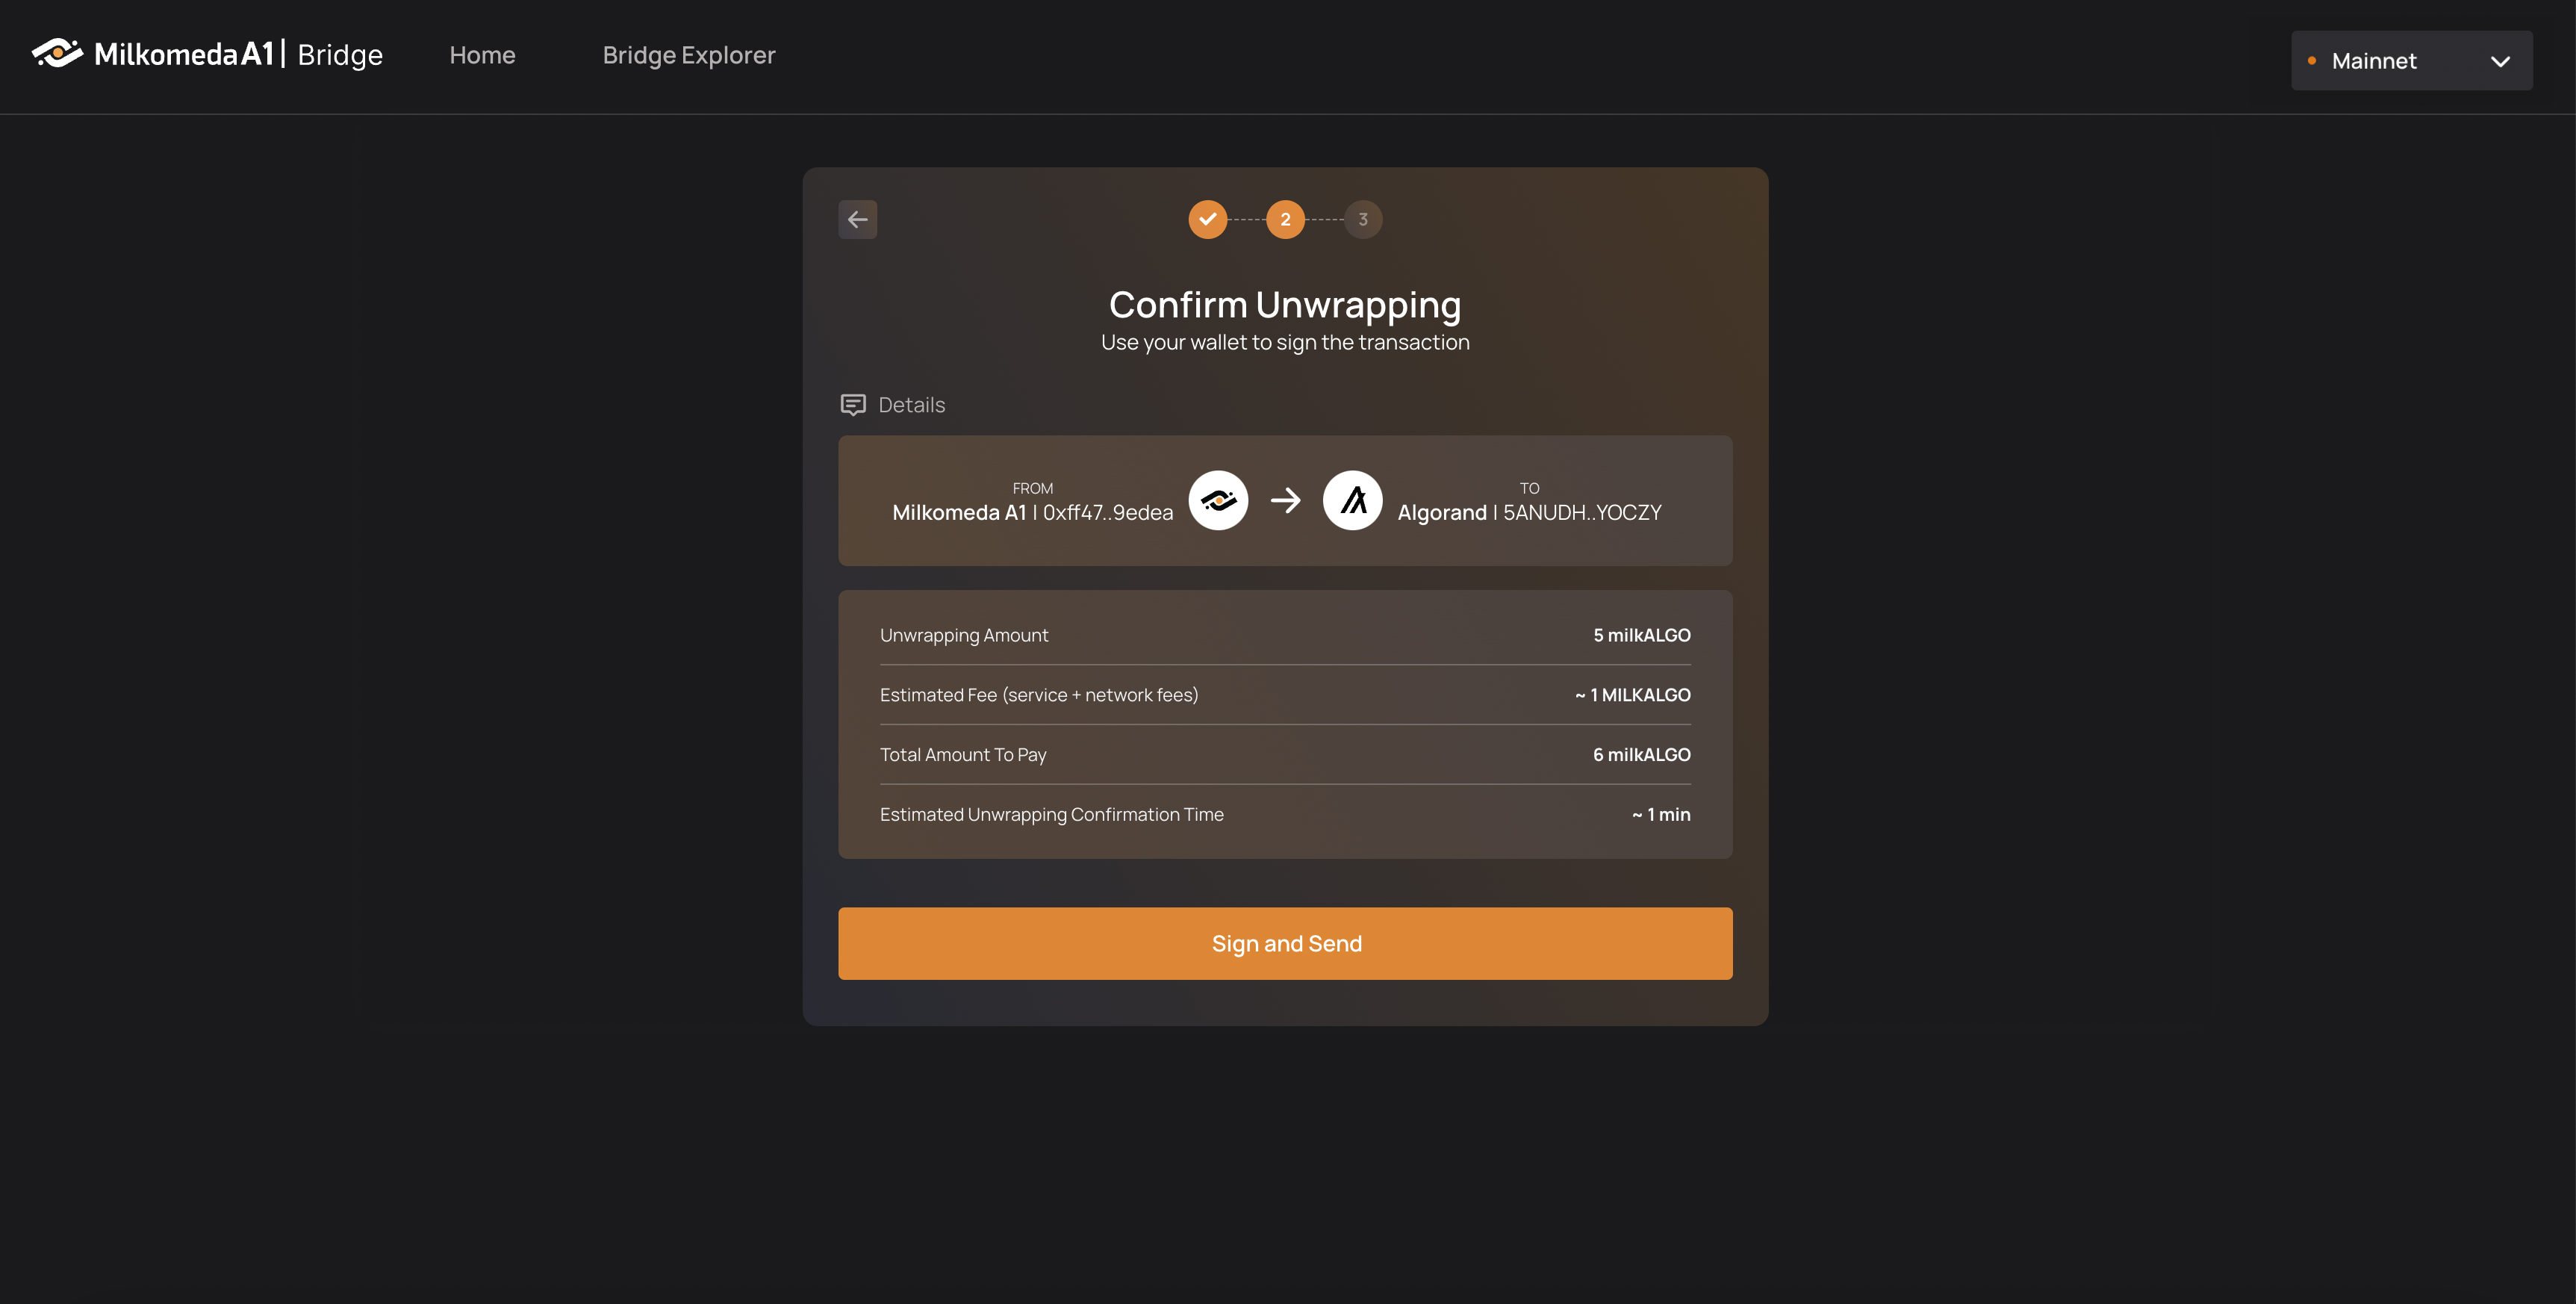Click the ~ 1 MILKALGO fee value
This screenshot has height=1304, width=2576.
point(1632,695)
